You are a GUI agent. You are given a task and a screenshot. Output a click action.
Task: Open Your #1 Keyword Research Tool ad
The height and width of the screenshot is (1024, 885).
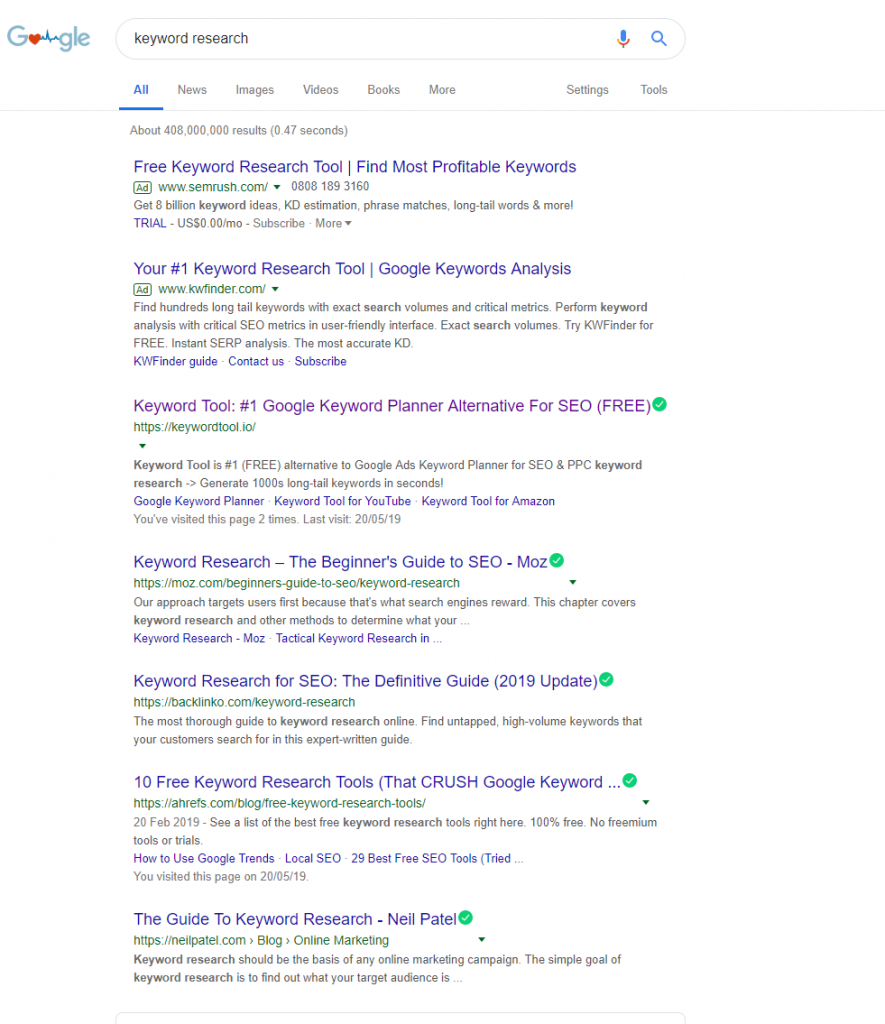pyautogui.click(x=352, y=269)
